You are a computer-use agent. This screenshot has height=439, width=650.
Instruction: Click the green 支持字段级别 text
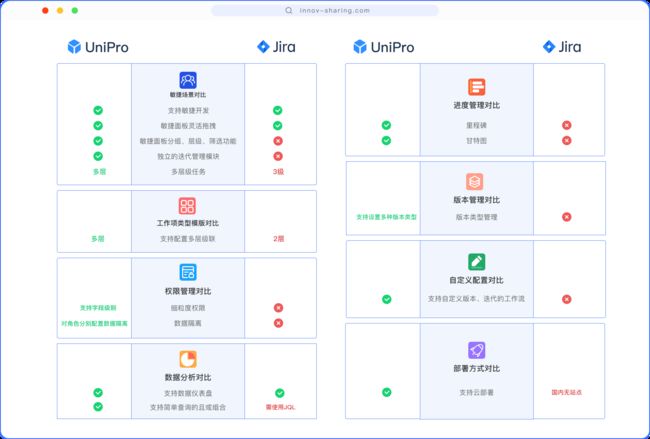point(98,308)
